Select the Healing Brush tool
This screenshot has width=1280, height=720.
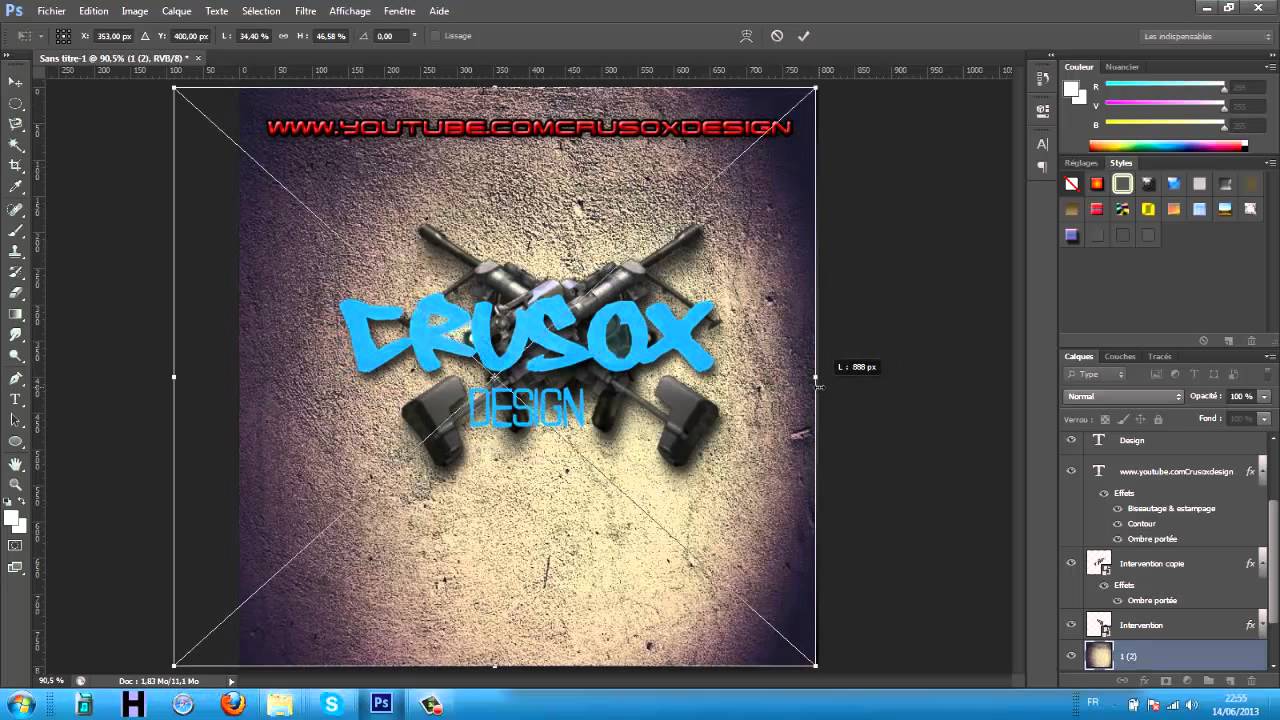click(15, 210)
